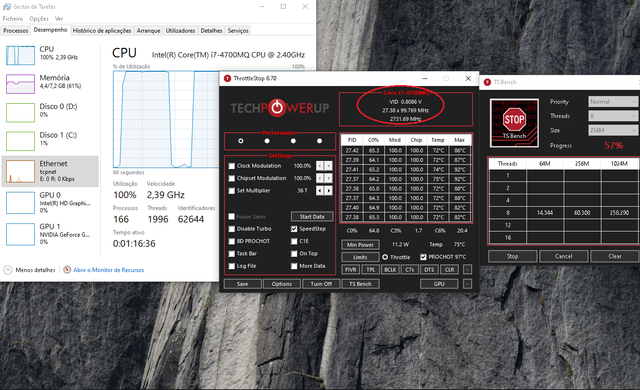Click the FIVR button in ThrottleStop
The width and height of the screenshot is (640, 390).
(351, 270)
